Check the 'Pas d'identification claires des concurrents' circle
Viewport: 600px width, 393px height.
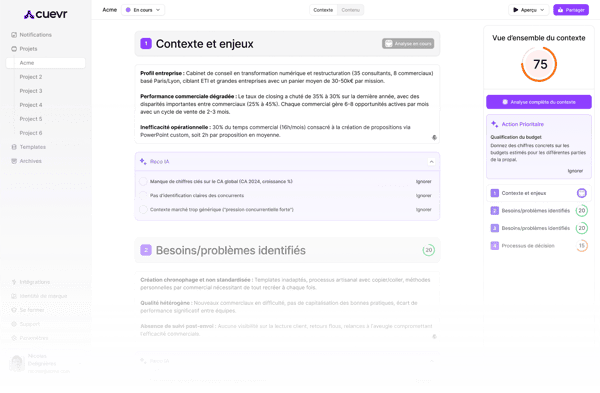(143, 196)
